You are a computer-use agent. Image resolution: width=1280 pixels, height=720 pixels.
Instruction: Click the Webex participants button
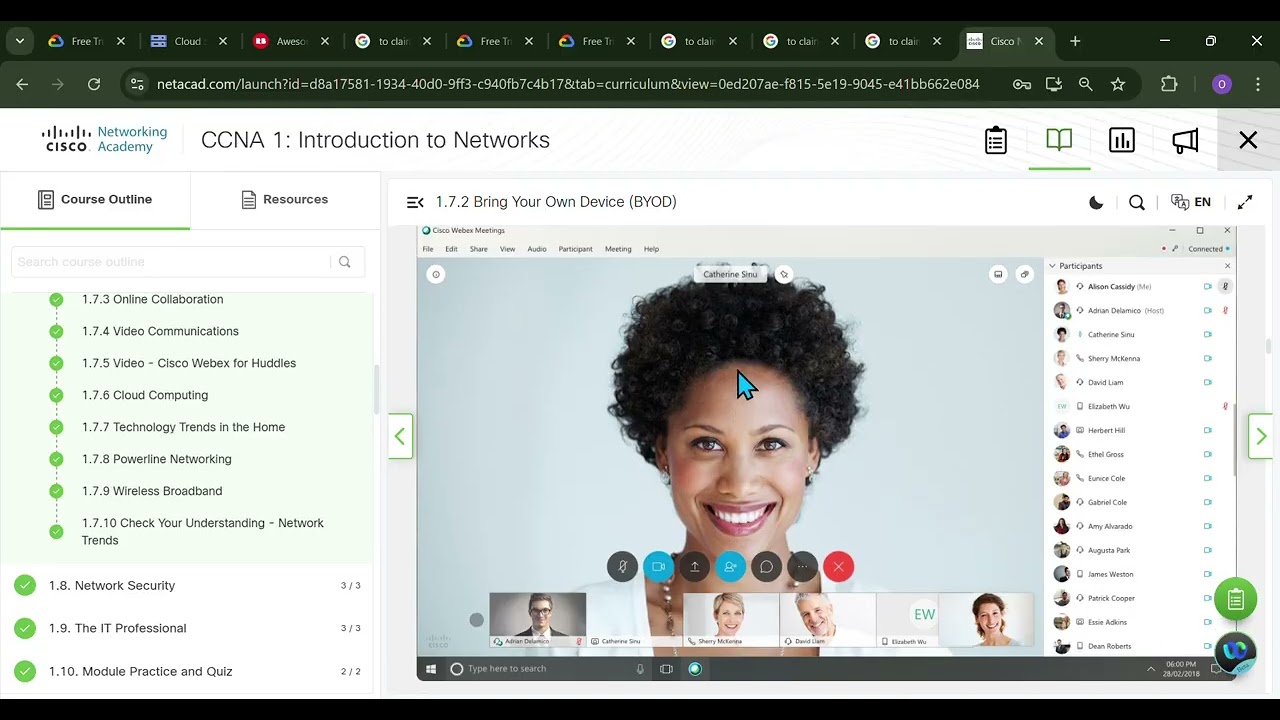click(730, 567)
